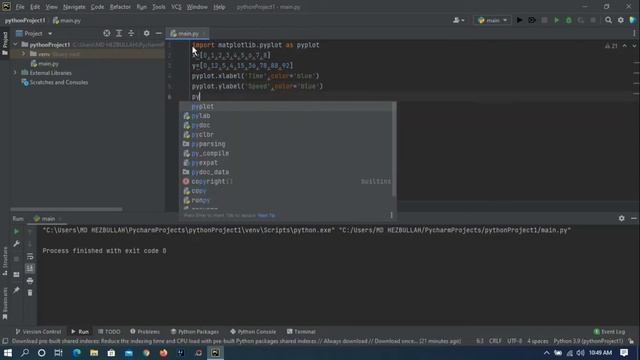Image resolution: width=640 pixels, height=360 pixels.
Task: Choose pyparsing from the completion list
Action: click(287, 144)
